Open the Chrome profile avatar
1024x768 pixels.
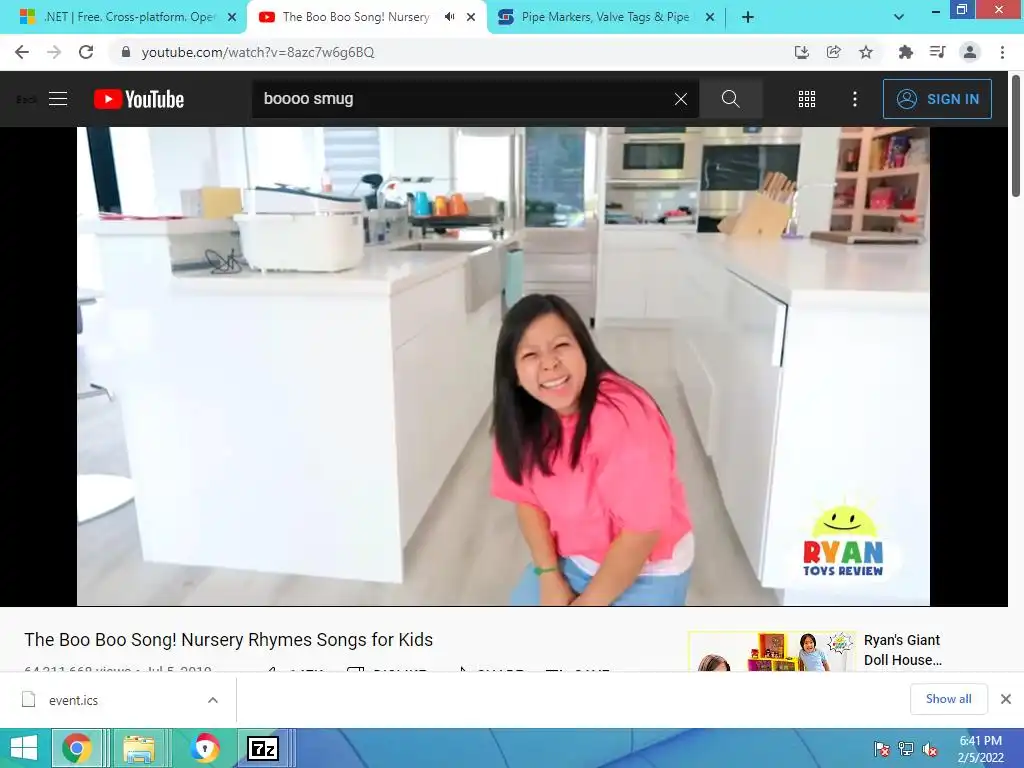970,52
